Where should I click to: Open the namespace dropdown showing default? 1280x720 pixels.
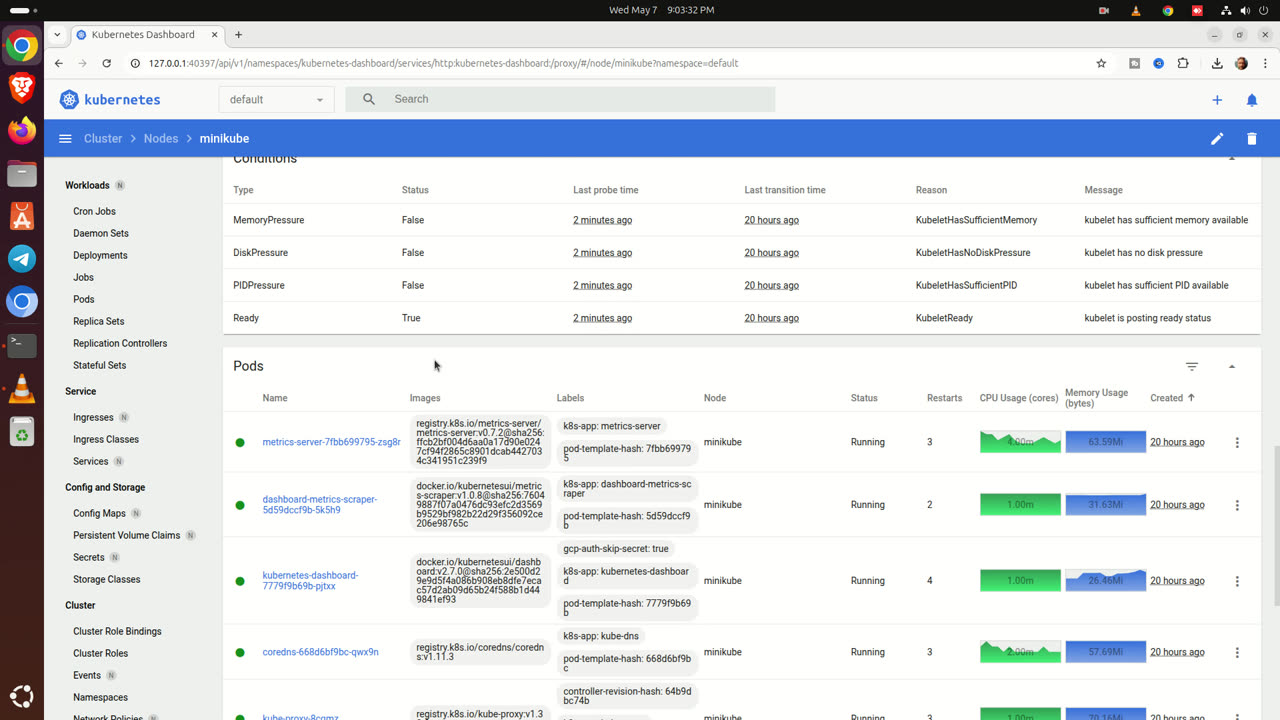pos(277,99)
